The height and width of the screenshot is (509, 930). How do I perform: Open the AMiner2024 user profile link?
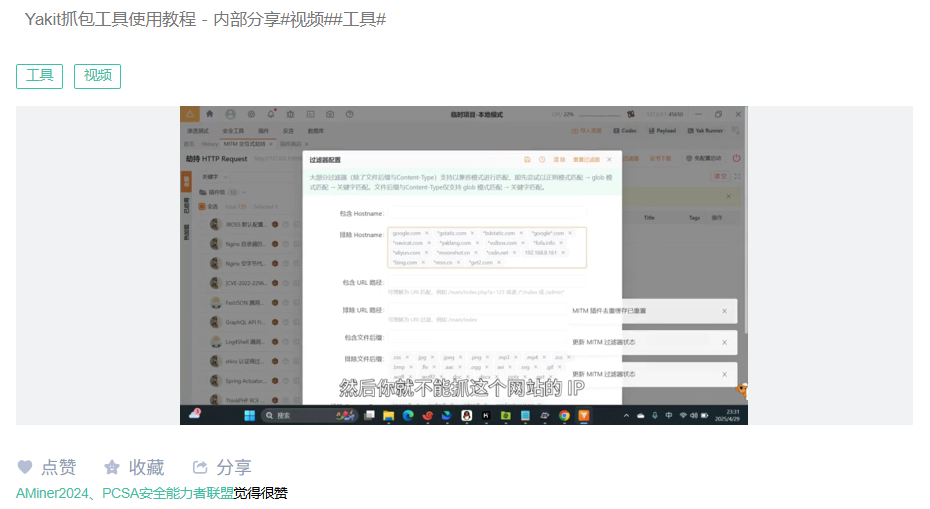[52, 494]
